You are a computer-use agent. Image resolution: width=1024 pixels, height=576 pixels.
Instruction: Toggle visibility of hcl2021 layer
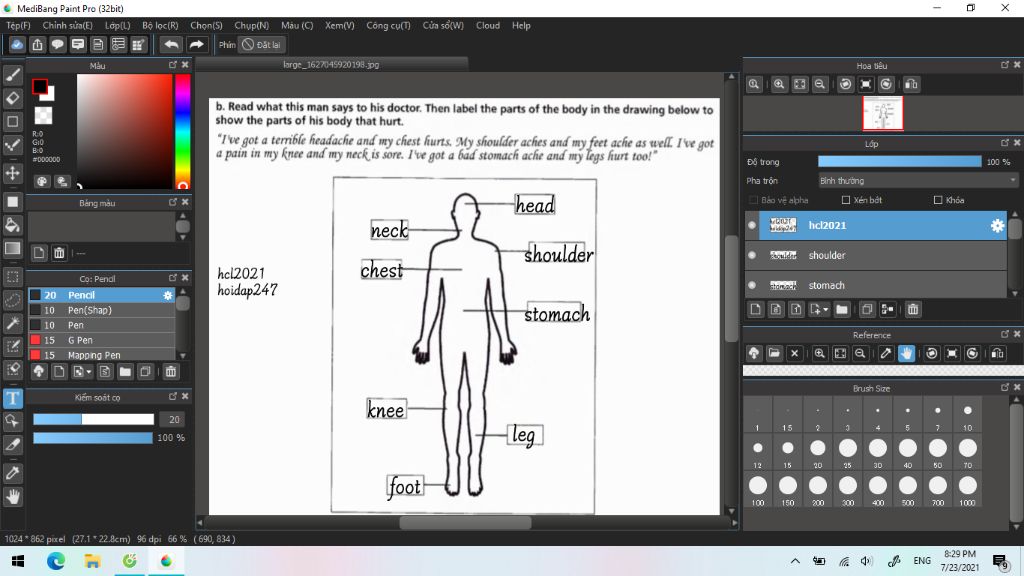click(752, 225)
